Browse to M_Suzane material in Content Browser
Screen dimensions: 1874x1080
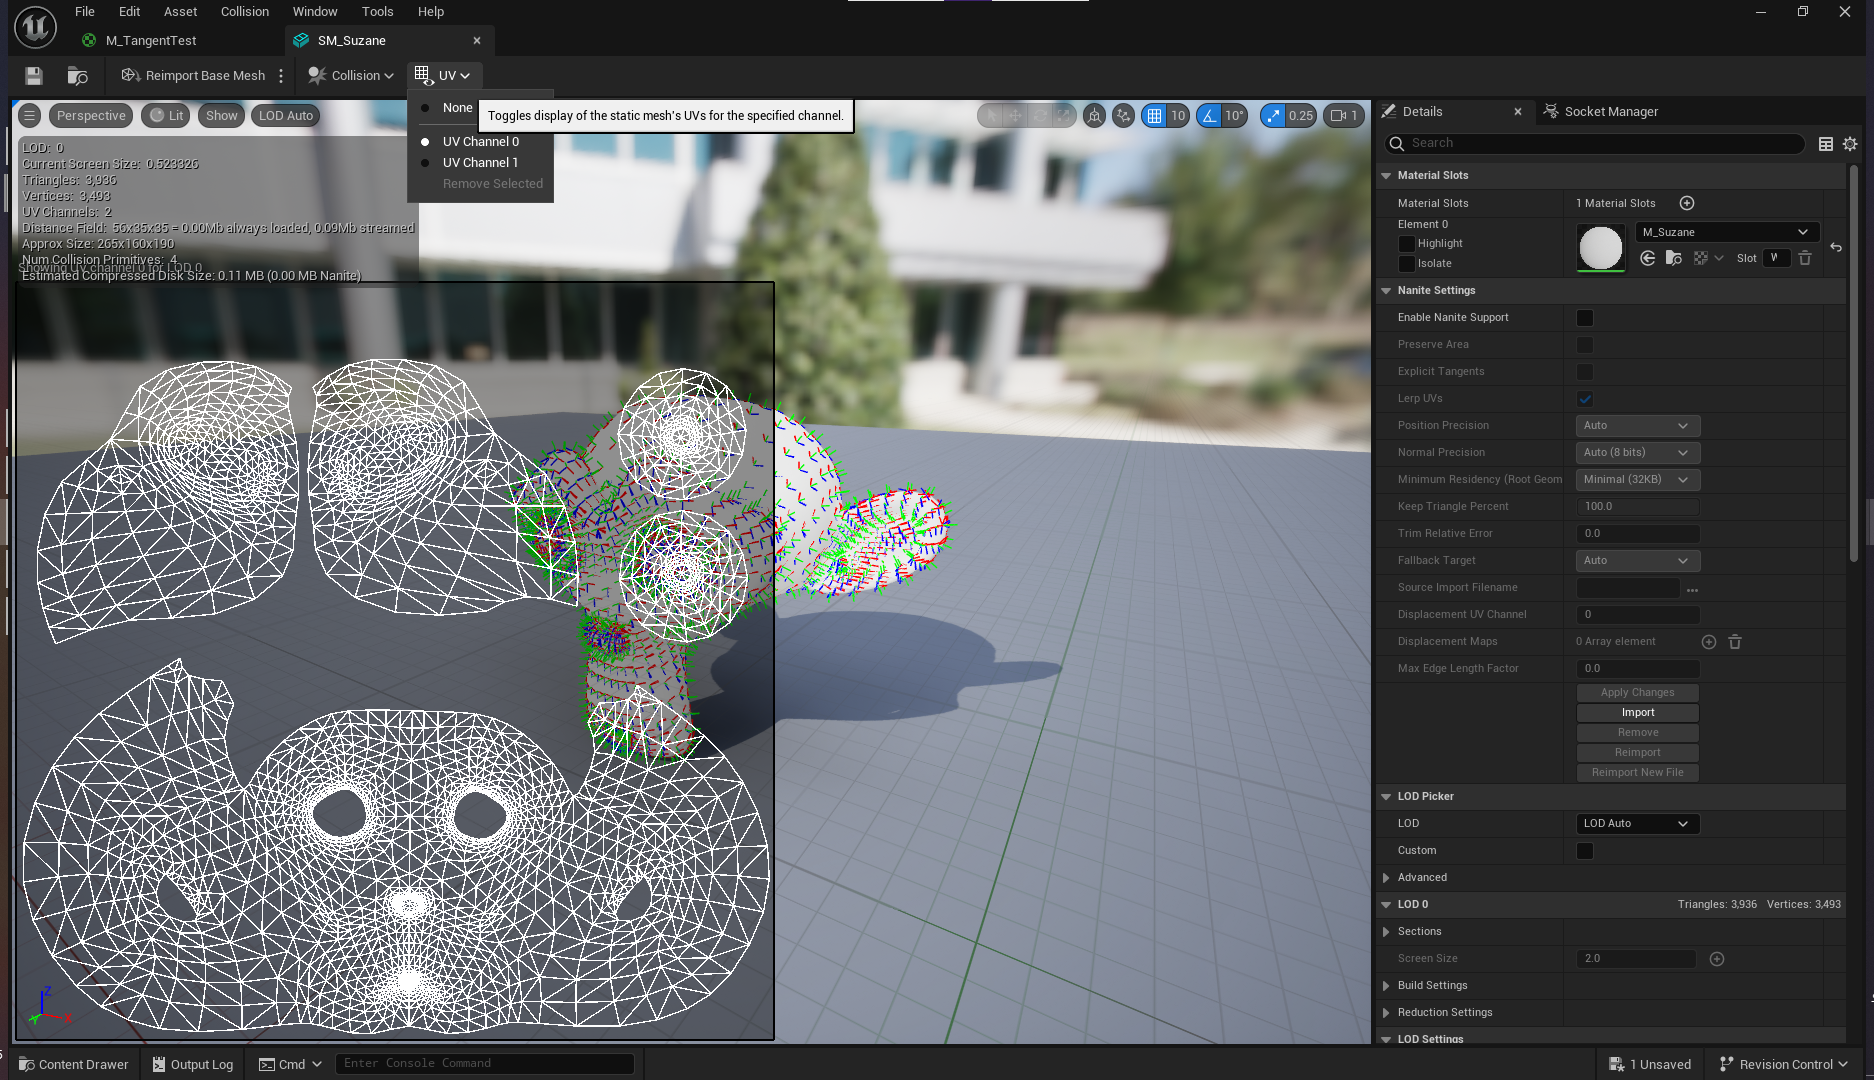click(x=1674, y=258)
